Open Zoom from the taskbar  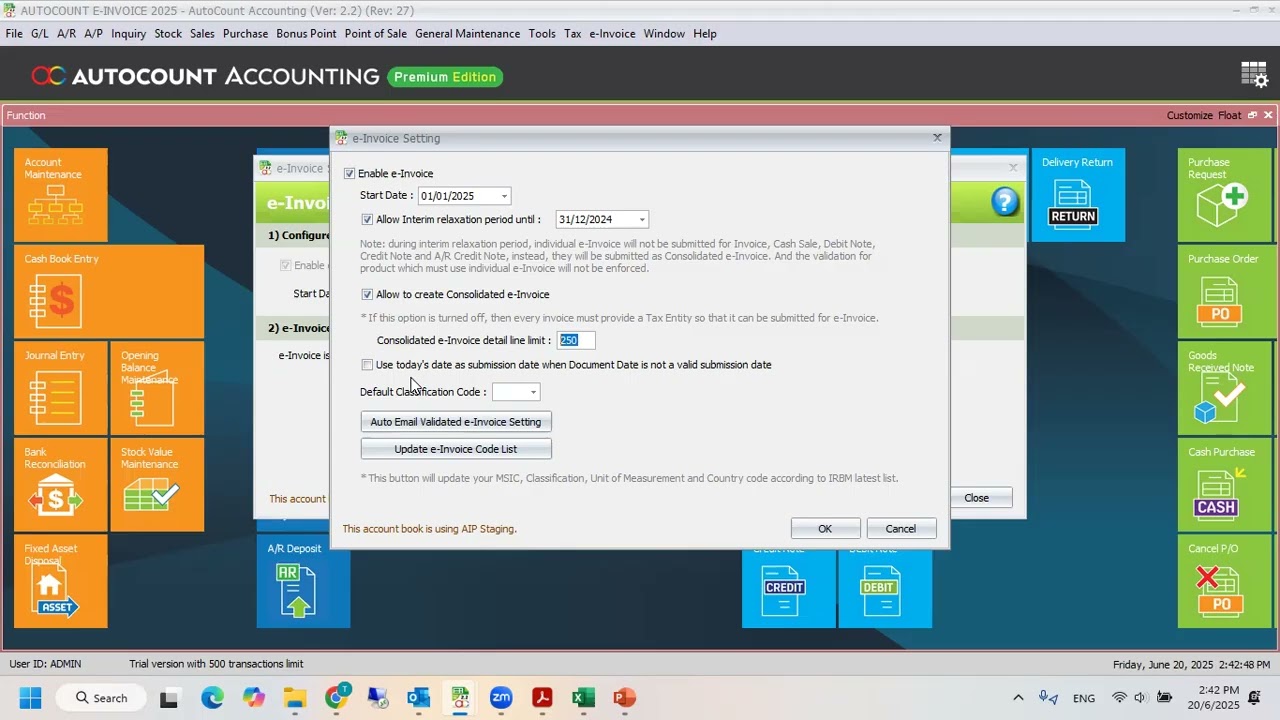coord(501,698)
